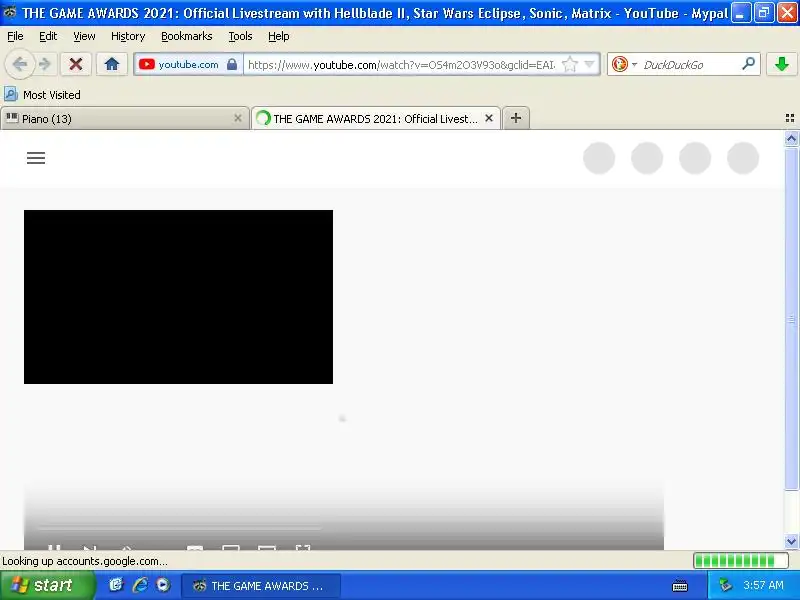Viewport: 800px width, 600px height.
Task: Click the search magnifier icon
Action: (x=748, y=64)
